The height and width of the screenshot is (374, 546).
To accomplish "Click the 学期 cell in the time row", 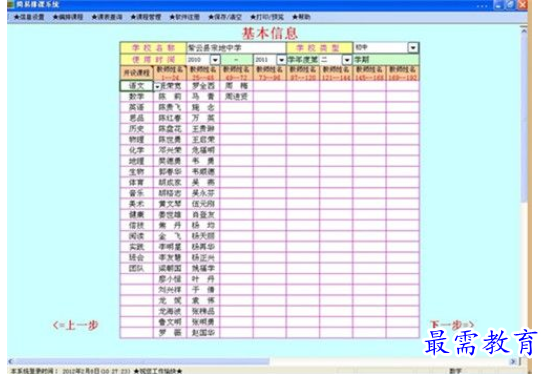I will pos(386,60).
